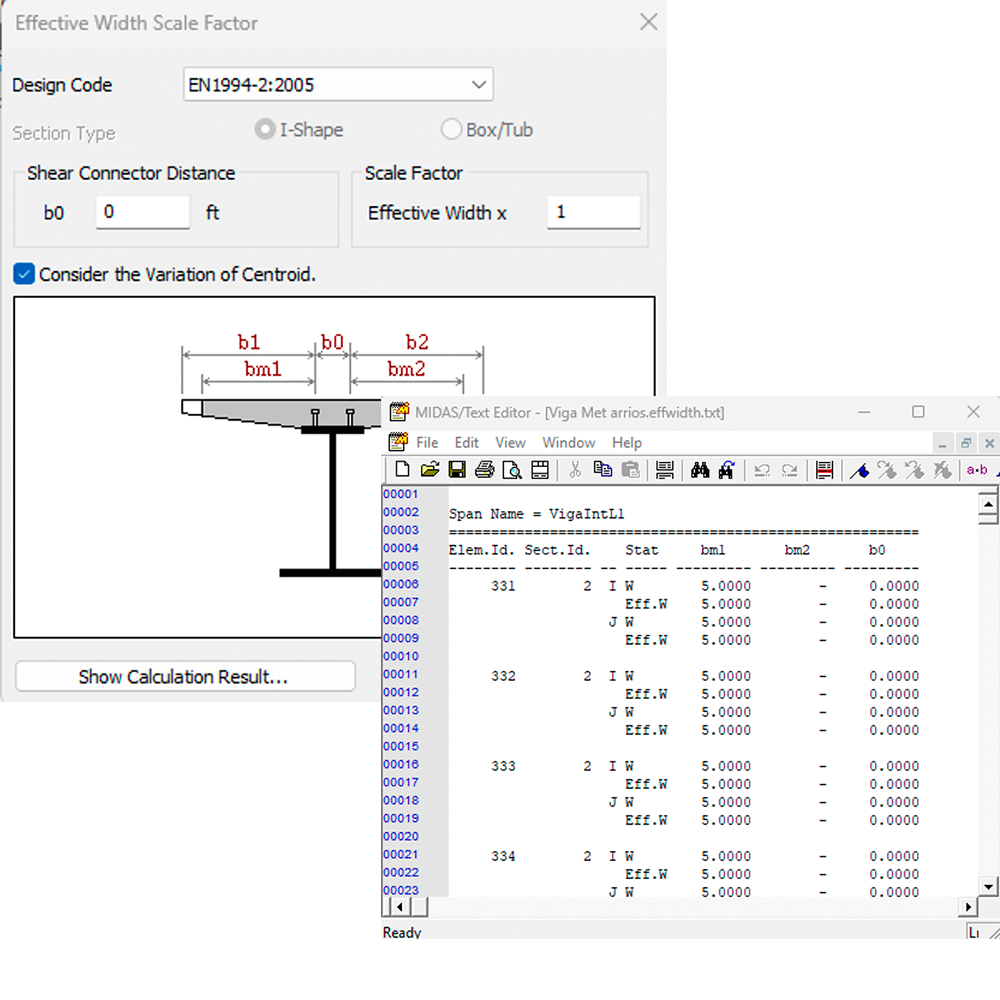Minimize the MIDAS Text Editor window

864,412
